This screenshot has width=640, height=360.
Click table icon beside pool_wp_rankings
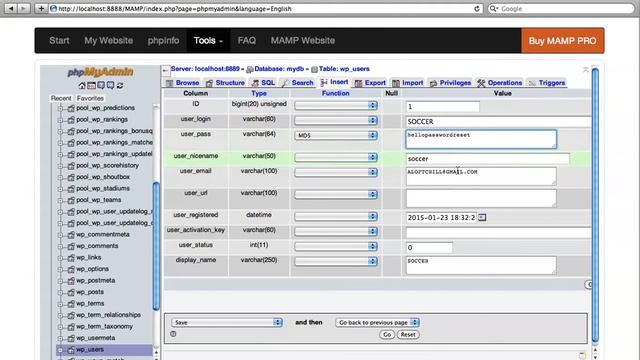tap(71, 120)
